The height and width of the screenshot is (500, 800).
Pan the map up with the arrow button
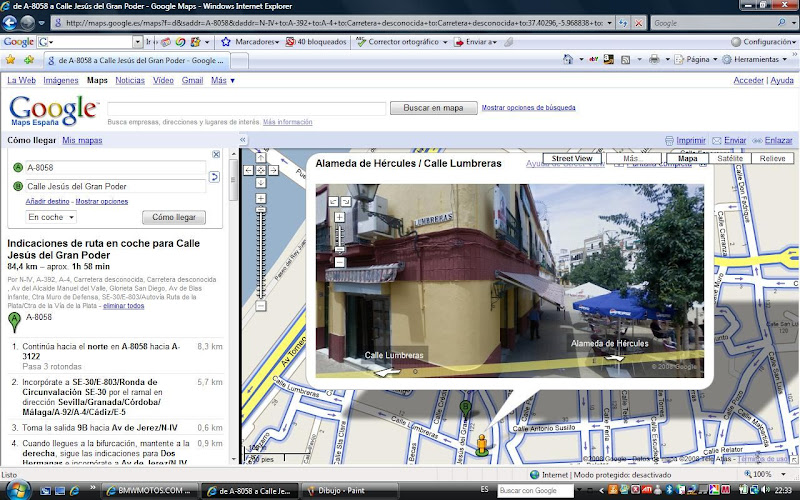click(261, 158)
